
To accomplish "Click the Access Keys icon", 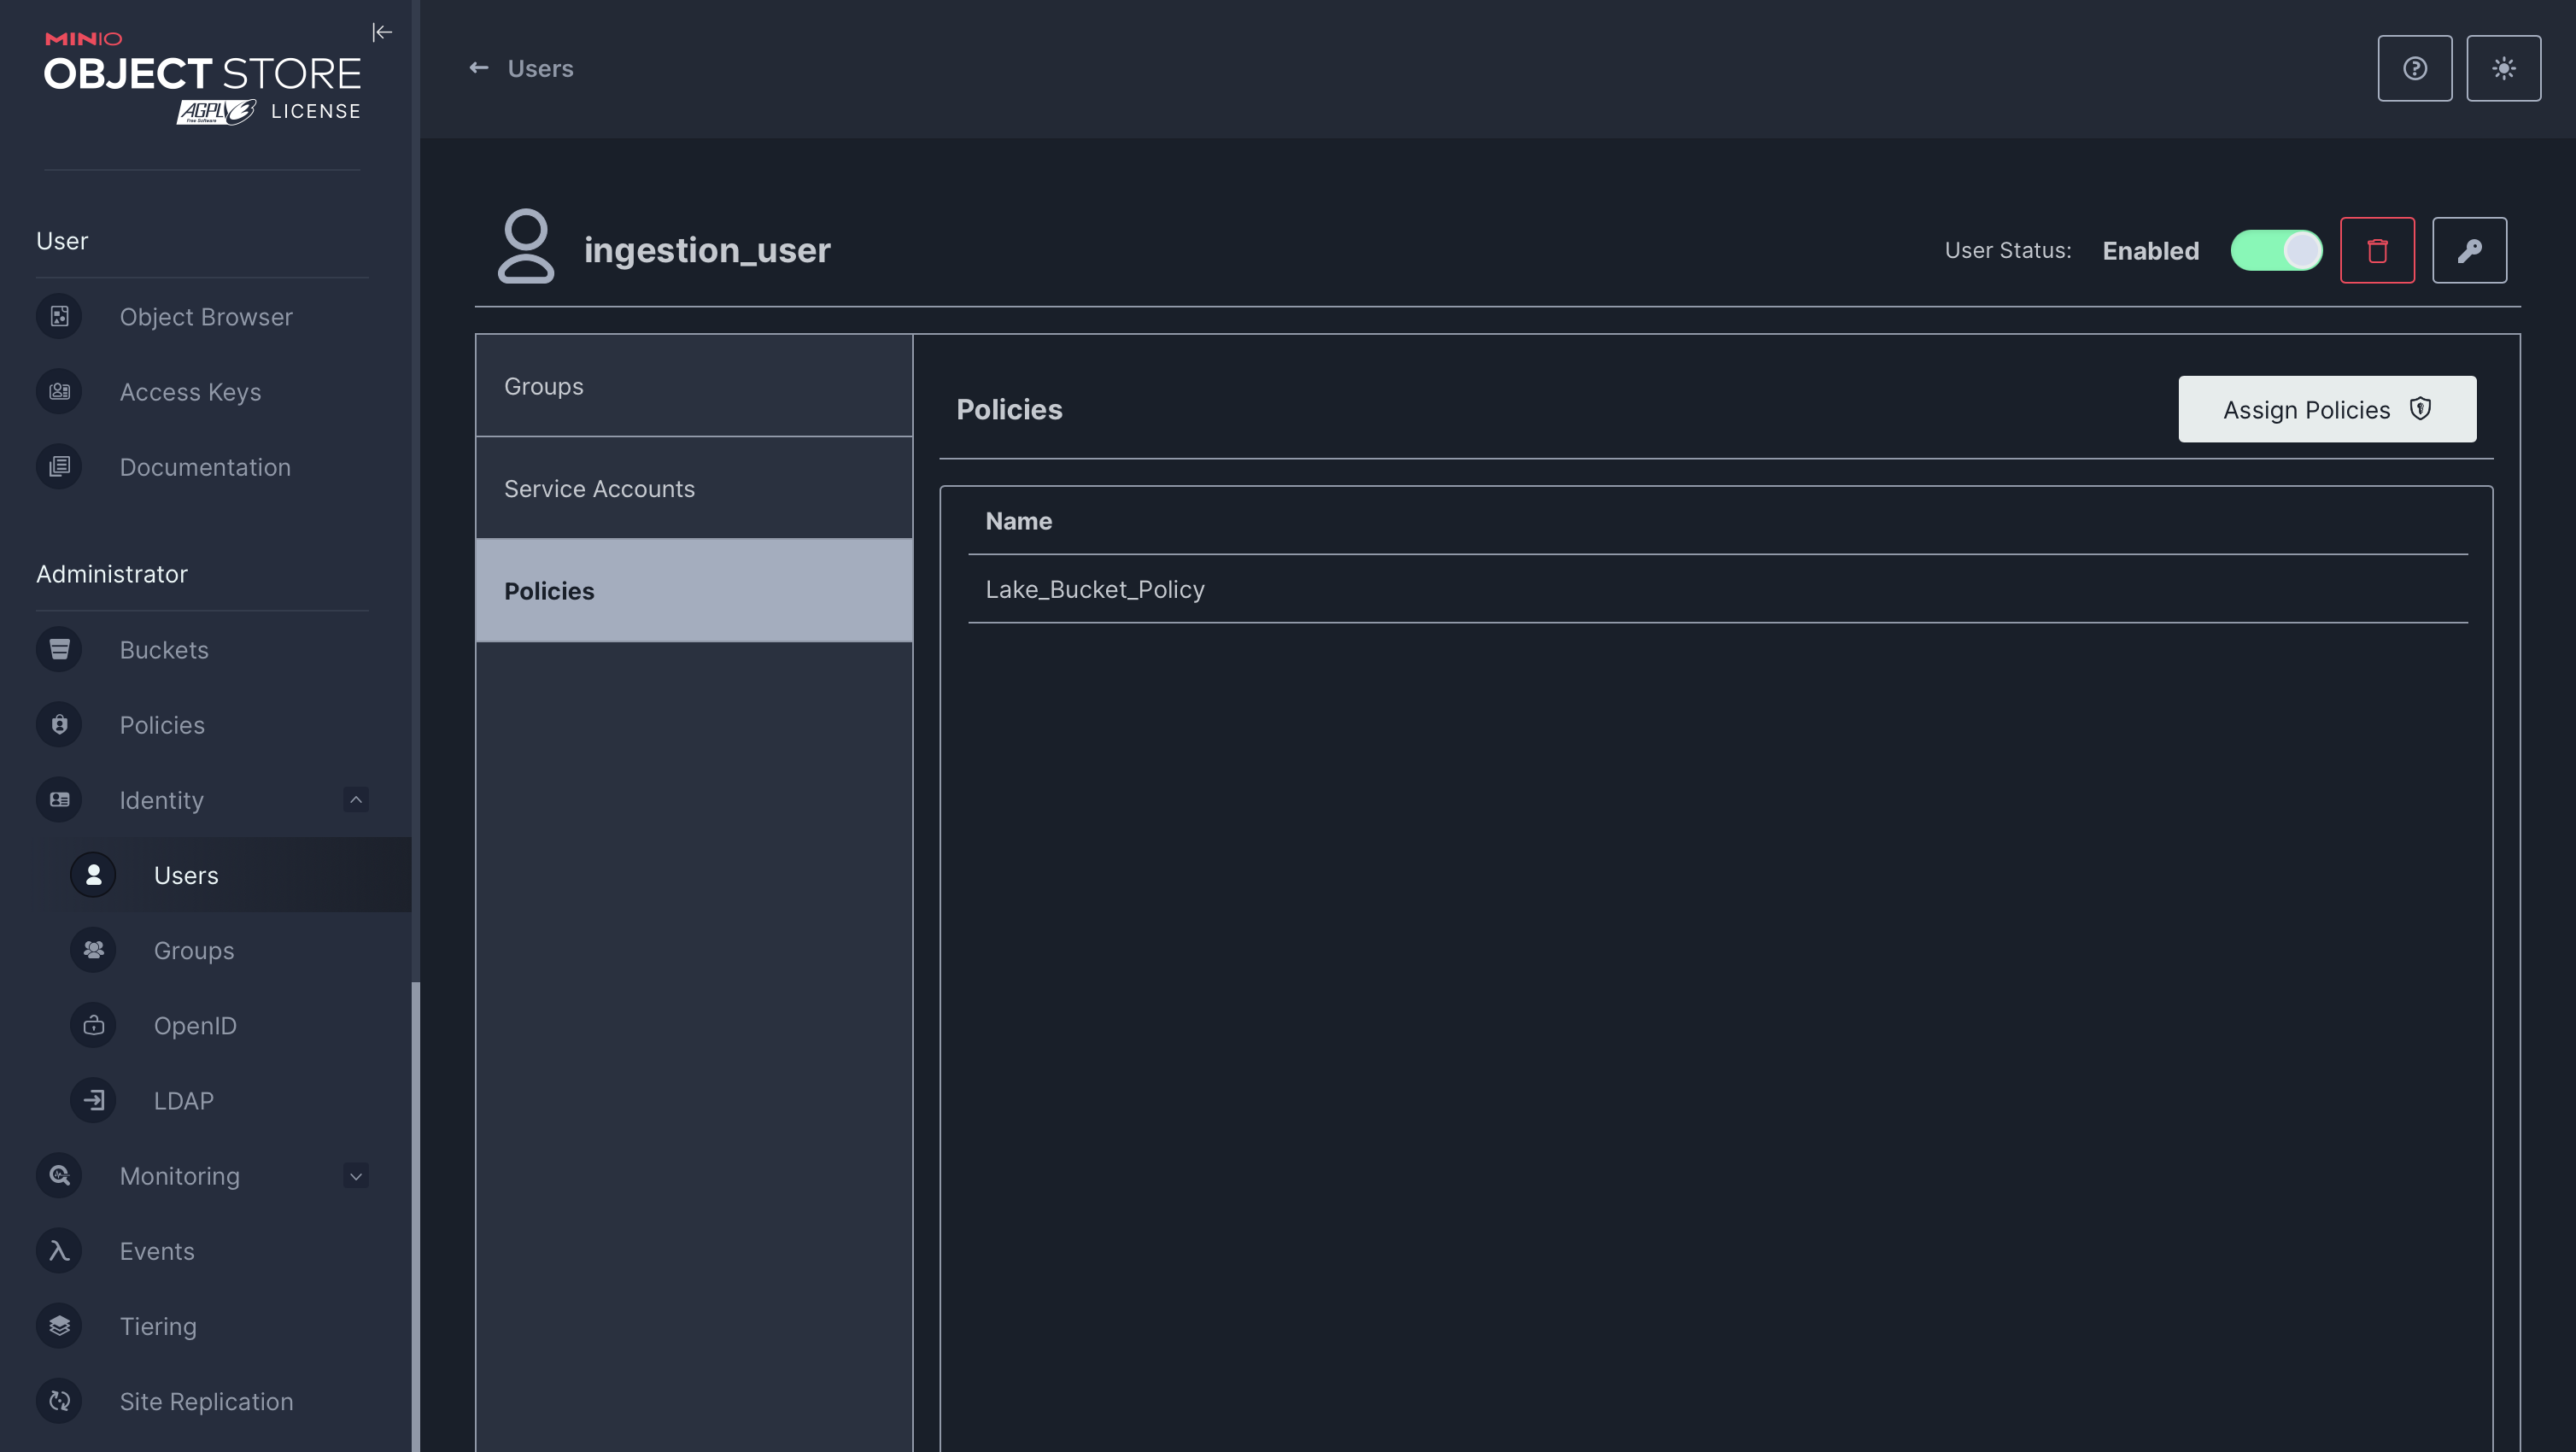I will pos(59,392).
